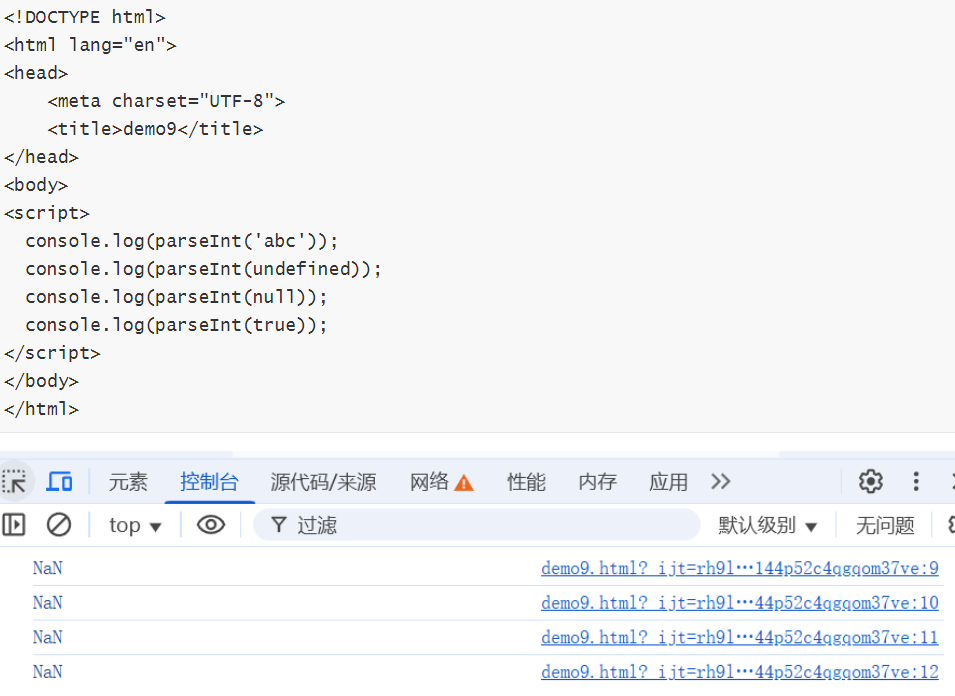Activate the inspect element picker icon
955x696 pixels.
[15, 482]
